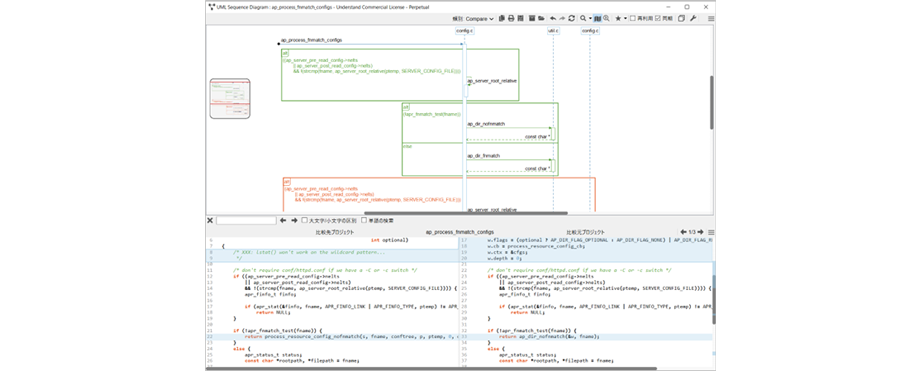
Task: Click the ap_process_fnmatch_configs message label in diagram
Action: pos(311,40)
